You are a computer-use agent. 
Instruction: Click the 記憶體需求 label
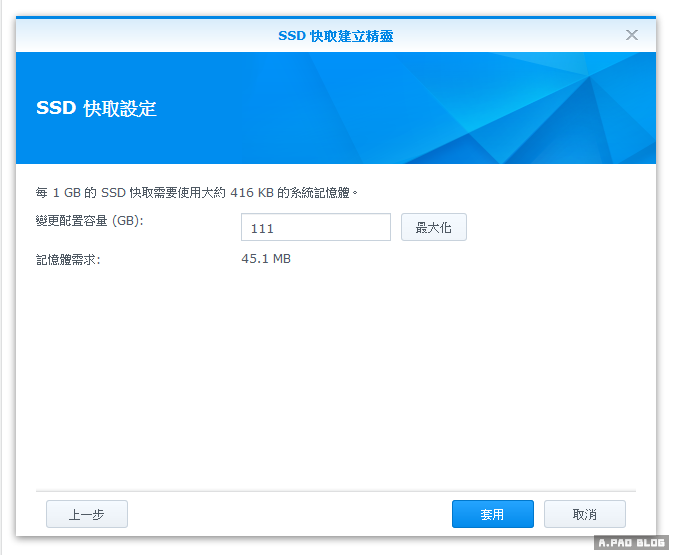coord(68,260)
